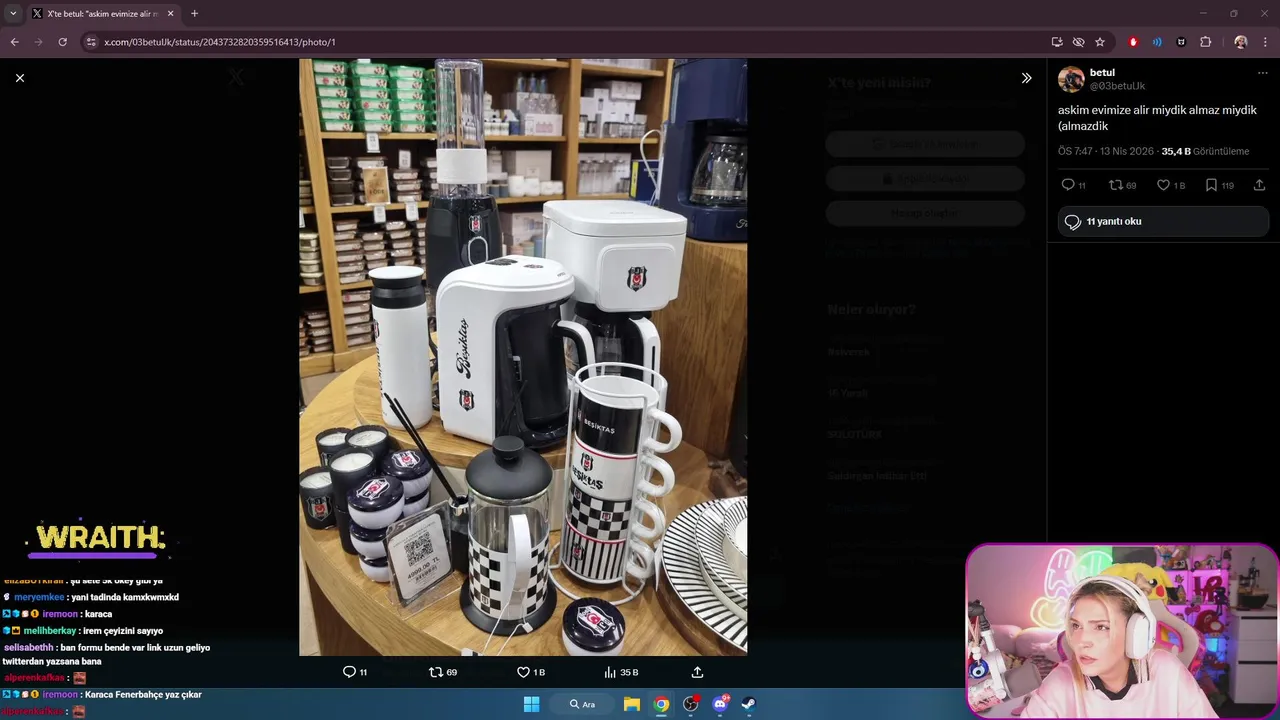Screen dimensions: 1280x720
Task: Click the site information icon in address bar
Action: (91, 42)
